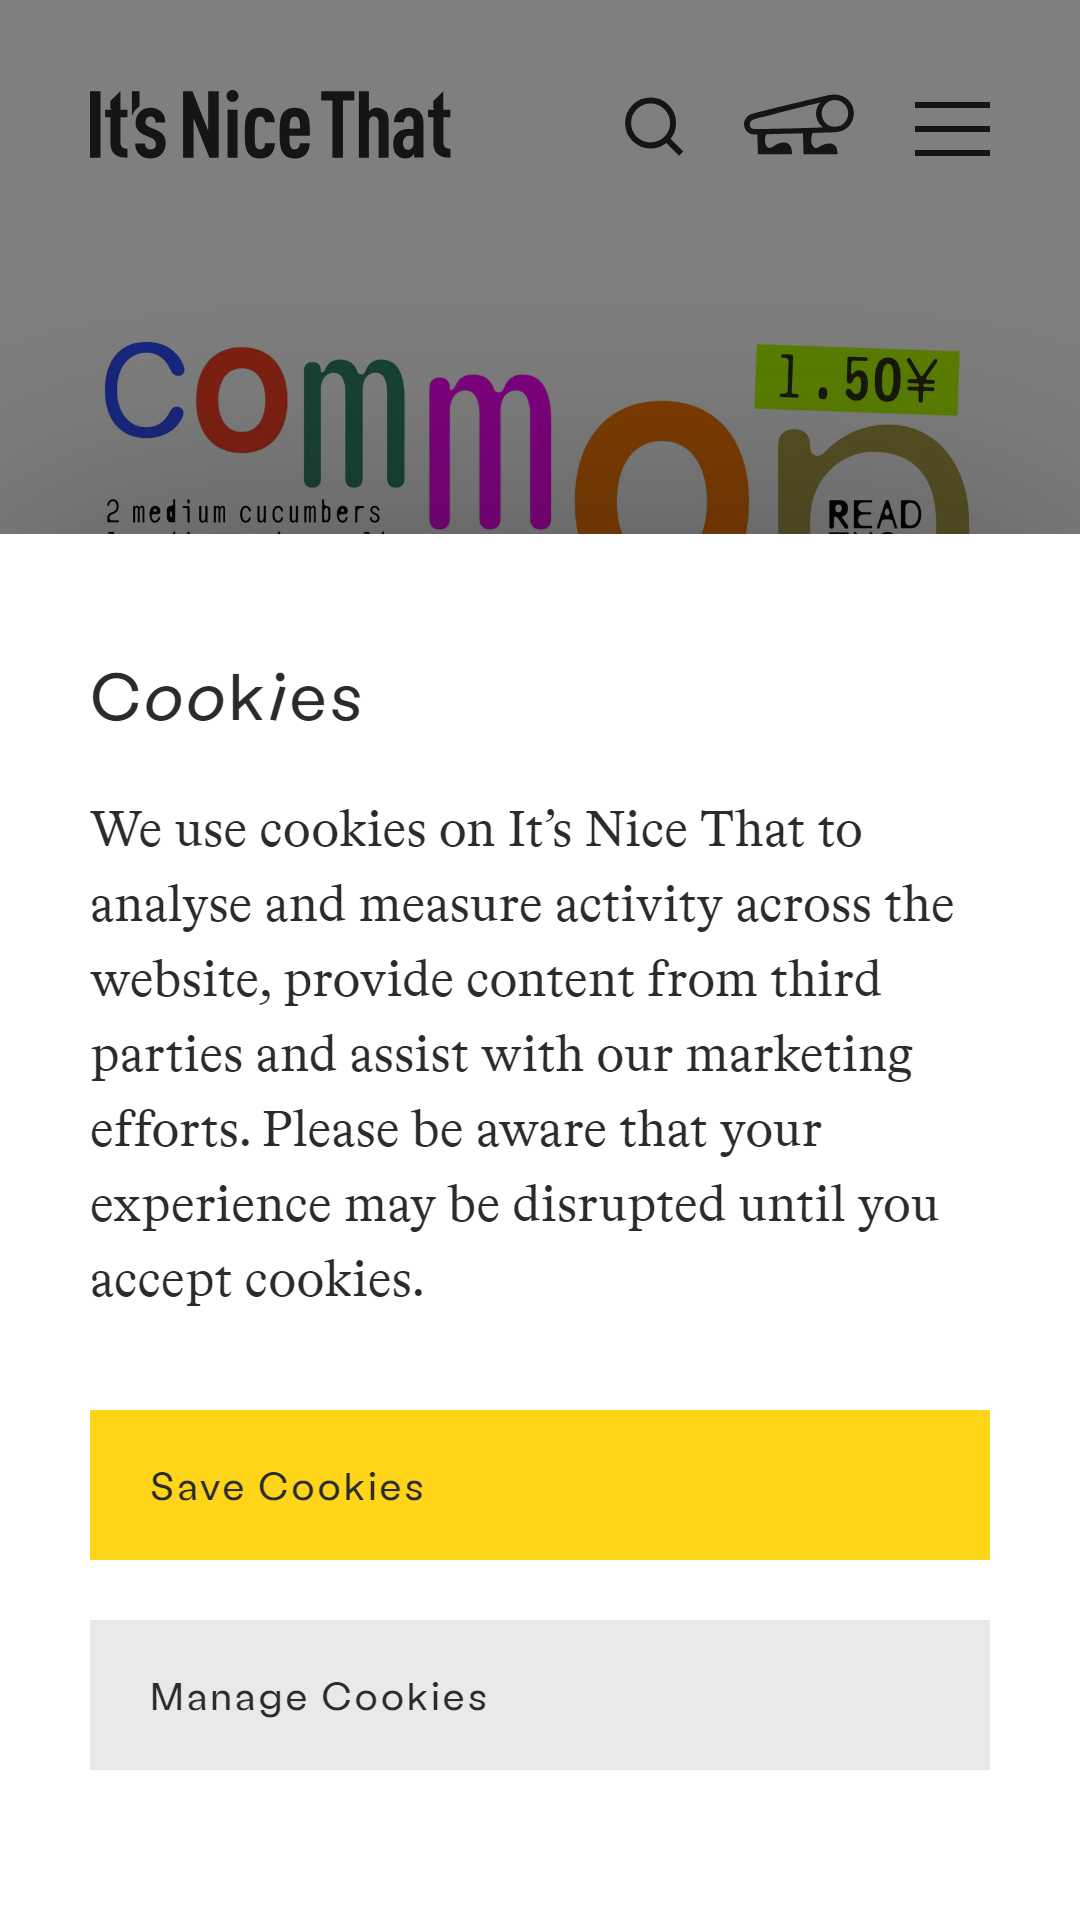The image size is (1080, 1920).
Task: Click the blue letter c in banner
Action: (146, 391)
